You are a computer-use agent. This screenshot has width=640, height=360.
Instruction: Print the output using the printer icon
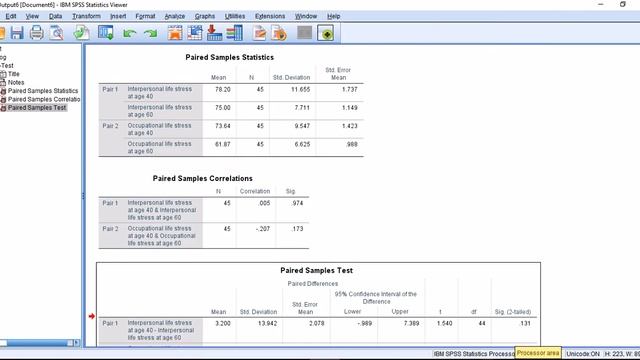coord(36,33)
